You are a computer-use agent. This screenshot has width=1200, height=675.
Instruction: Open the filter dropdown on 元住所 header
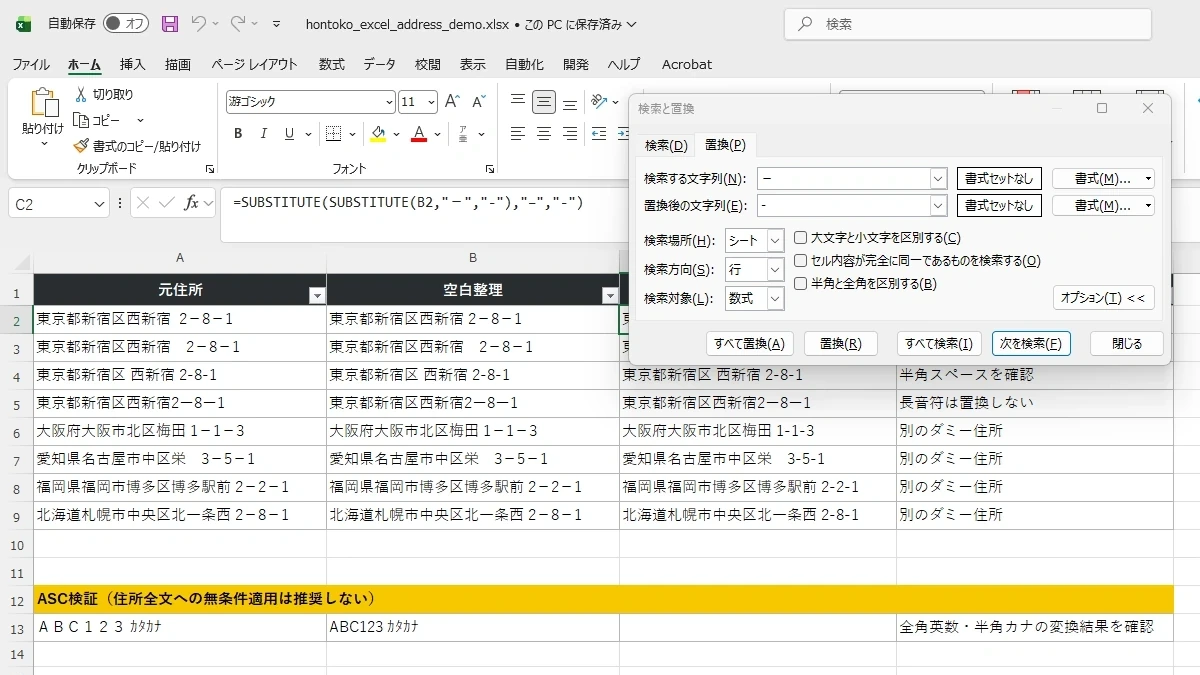point(317,295)
